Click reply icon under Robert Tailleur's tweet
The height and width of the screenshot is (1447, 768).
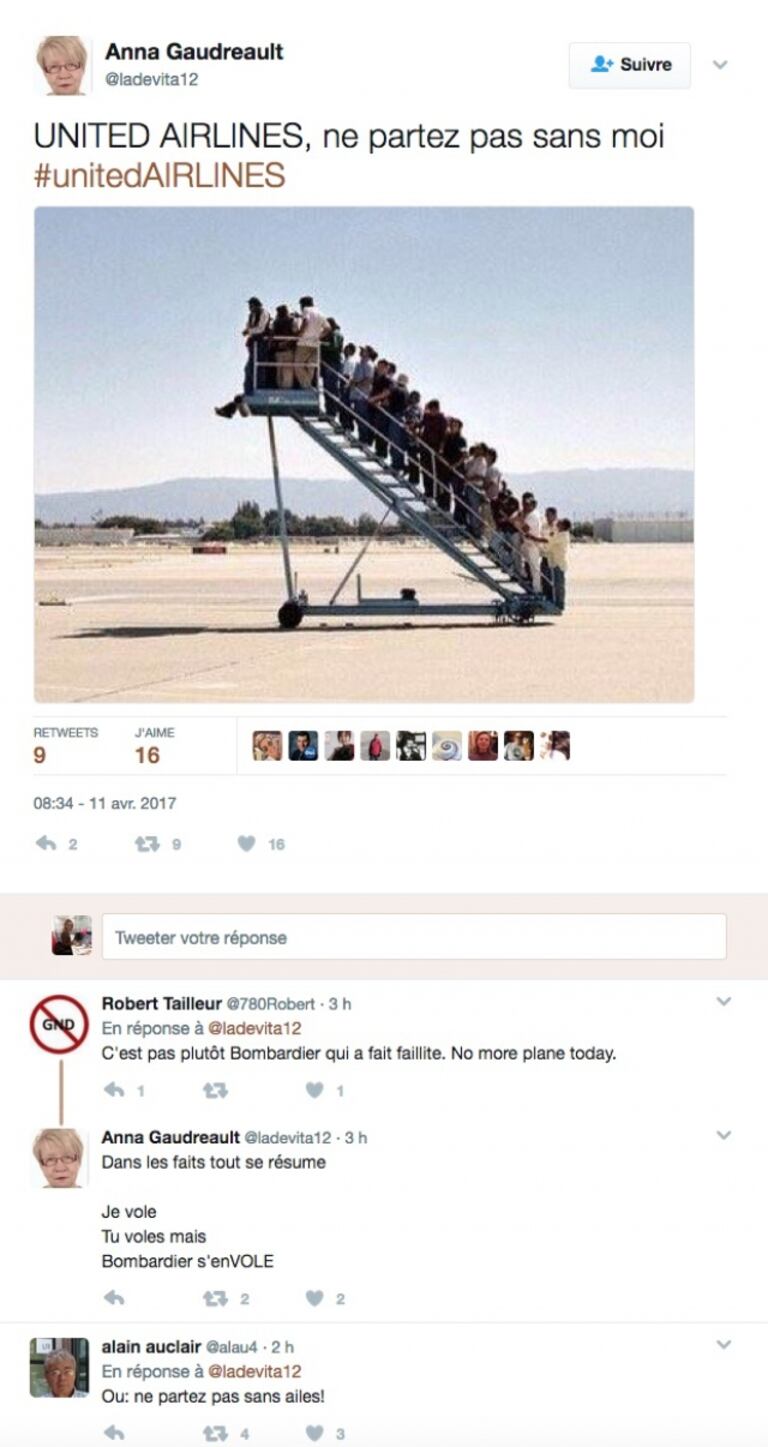click(x=114, y=1090)
